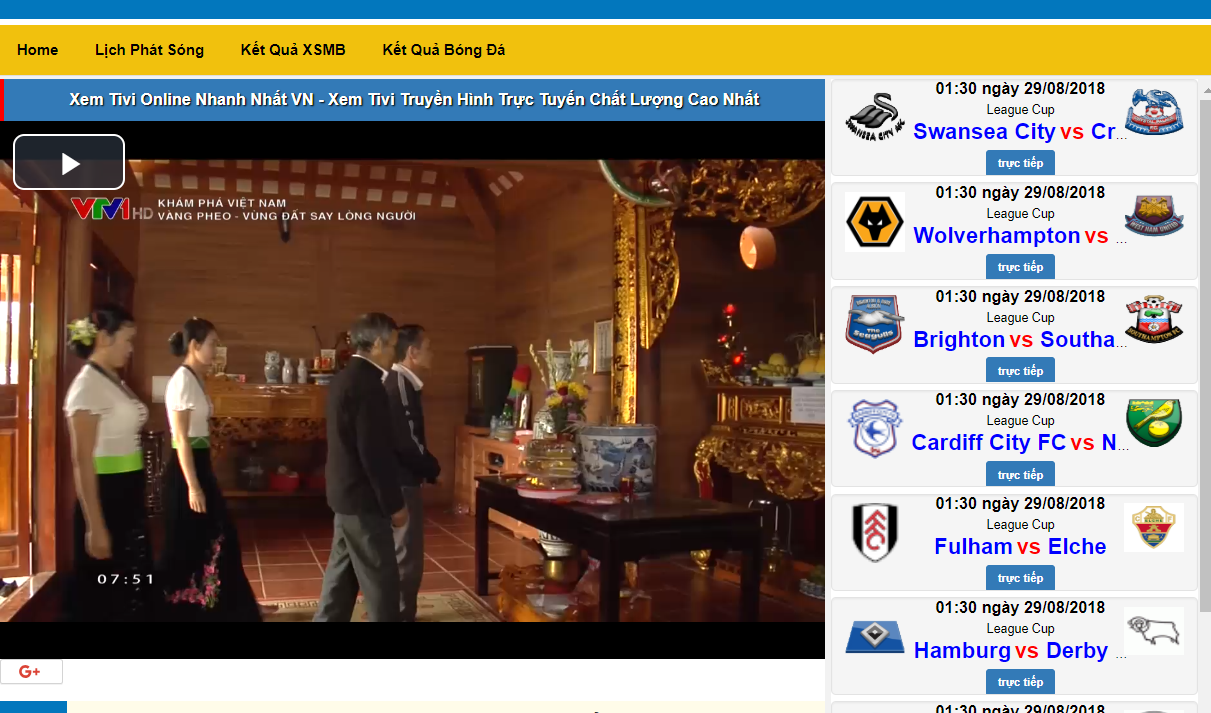The height and width of the screenshot is (713, 1211).
Task: Play the VTV1 video stream
Action: 69,162
